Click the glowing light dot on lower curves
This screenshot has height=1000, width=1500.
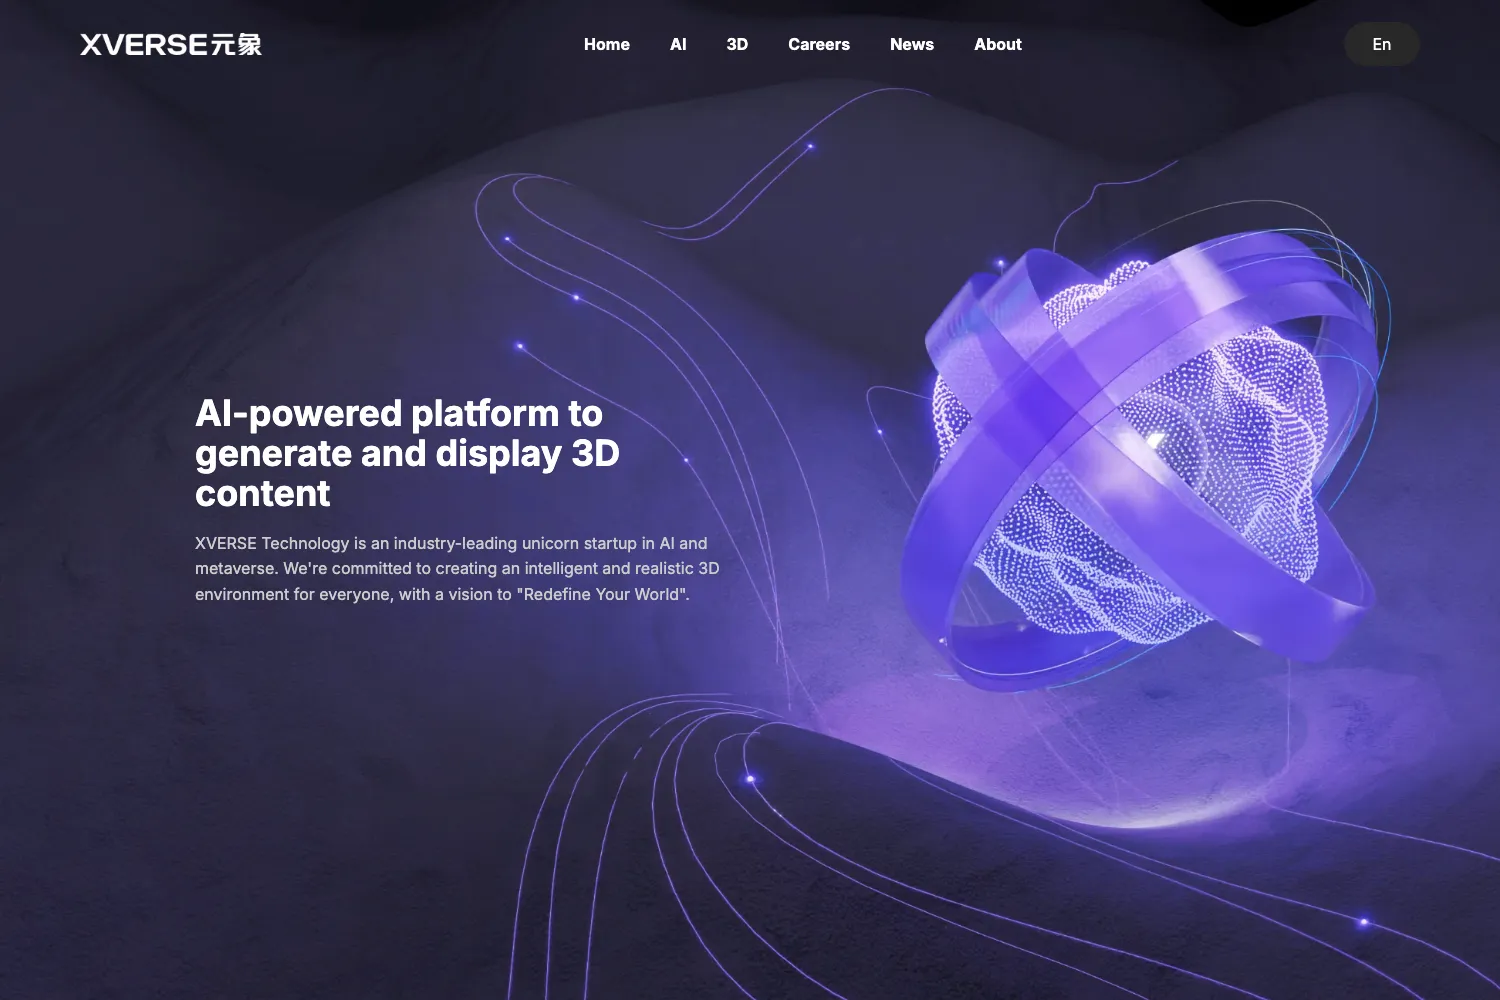click(x=751, y=778)
